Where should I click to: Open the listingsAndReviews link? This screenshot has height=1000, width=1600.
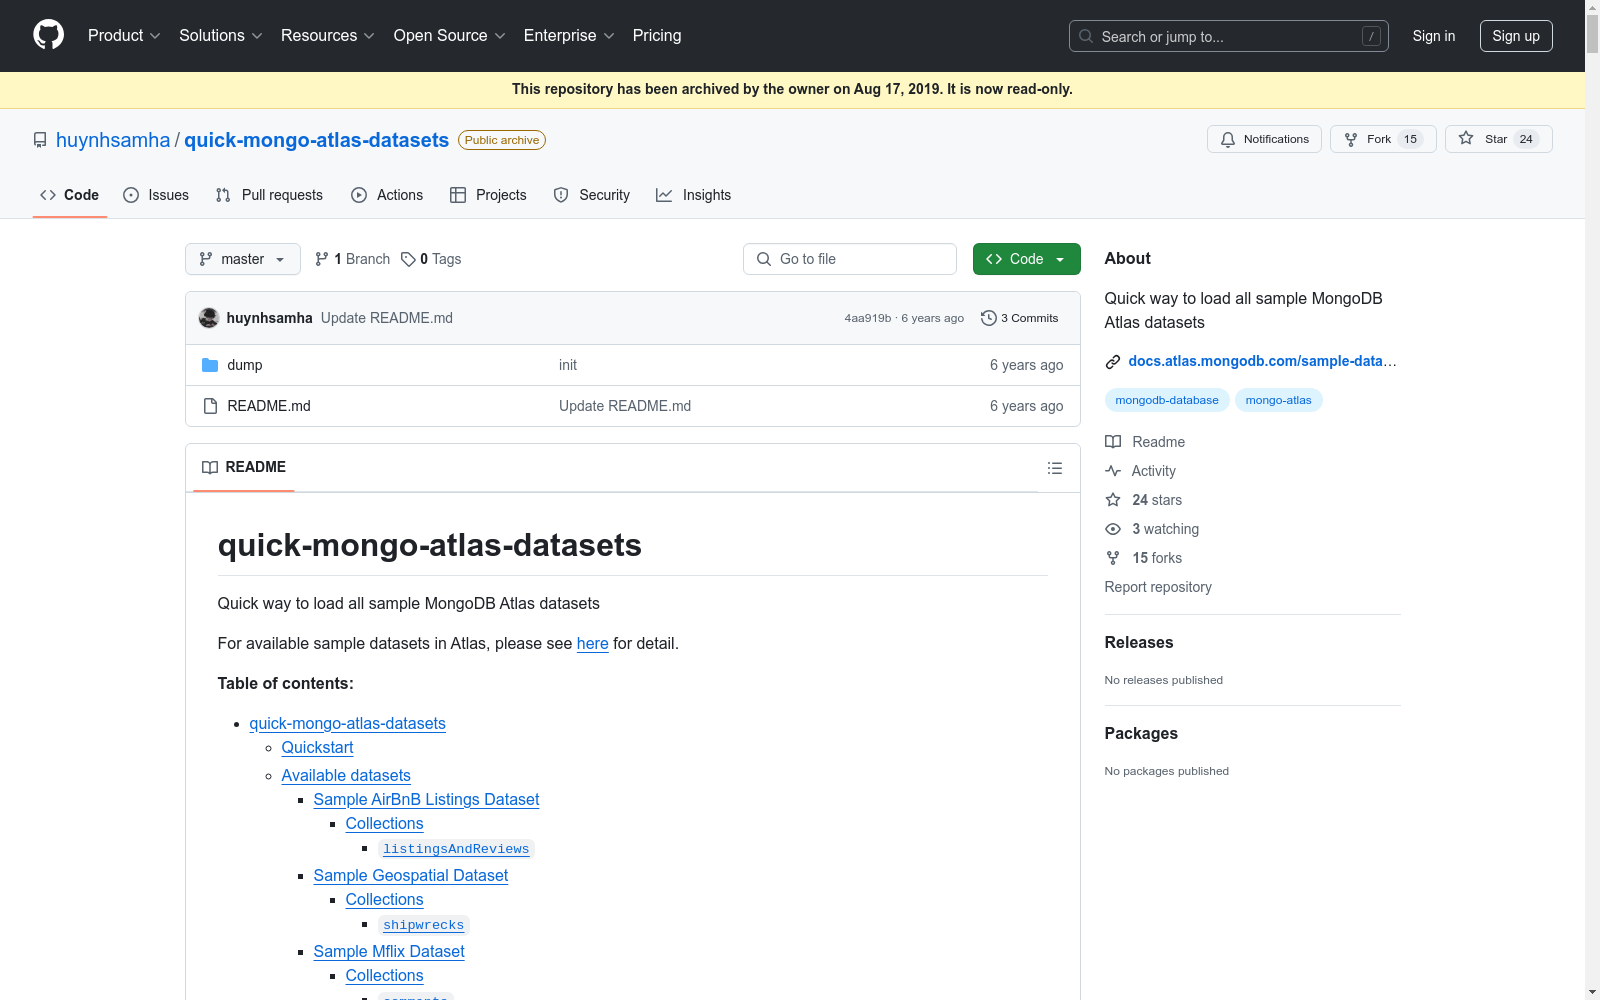coord(456,849)
